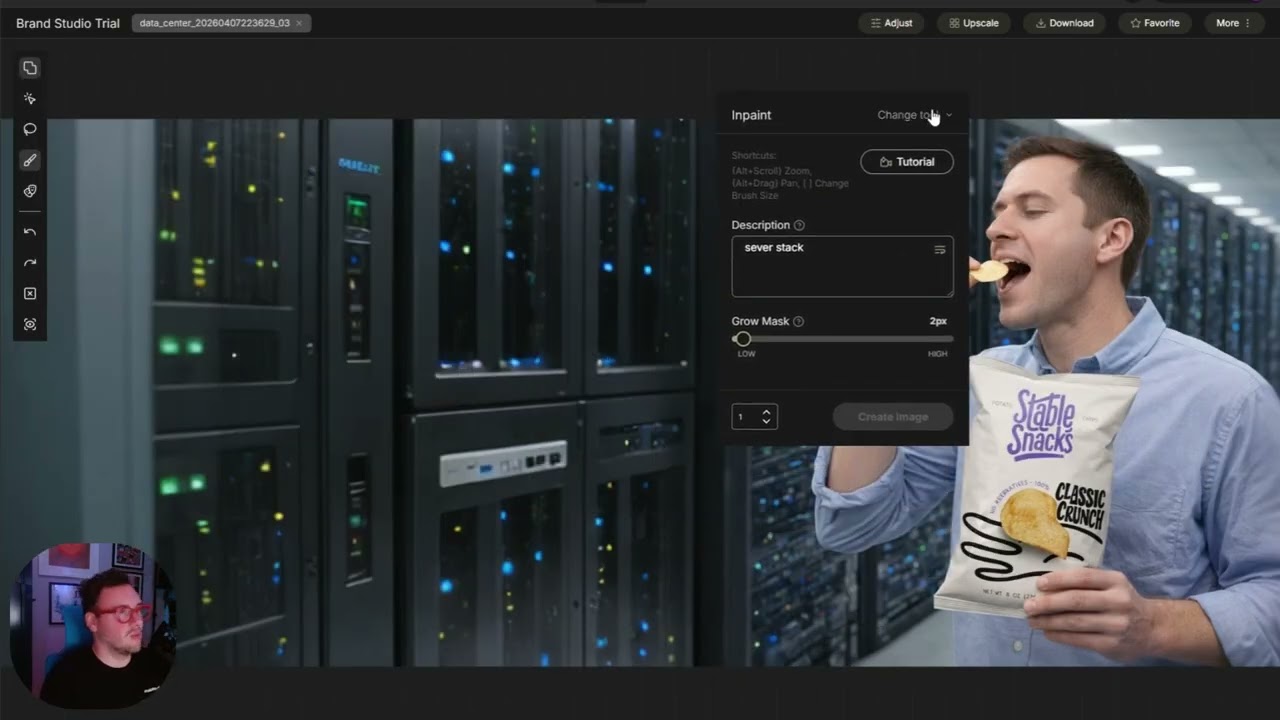Select the paint brush mask tool

pos(30,160)
